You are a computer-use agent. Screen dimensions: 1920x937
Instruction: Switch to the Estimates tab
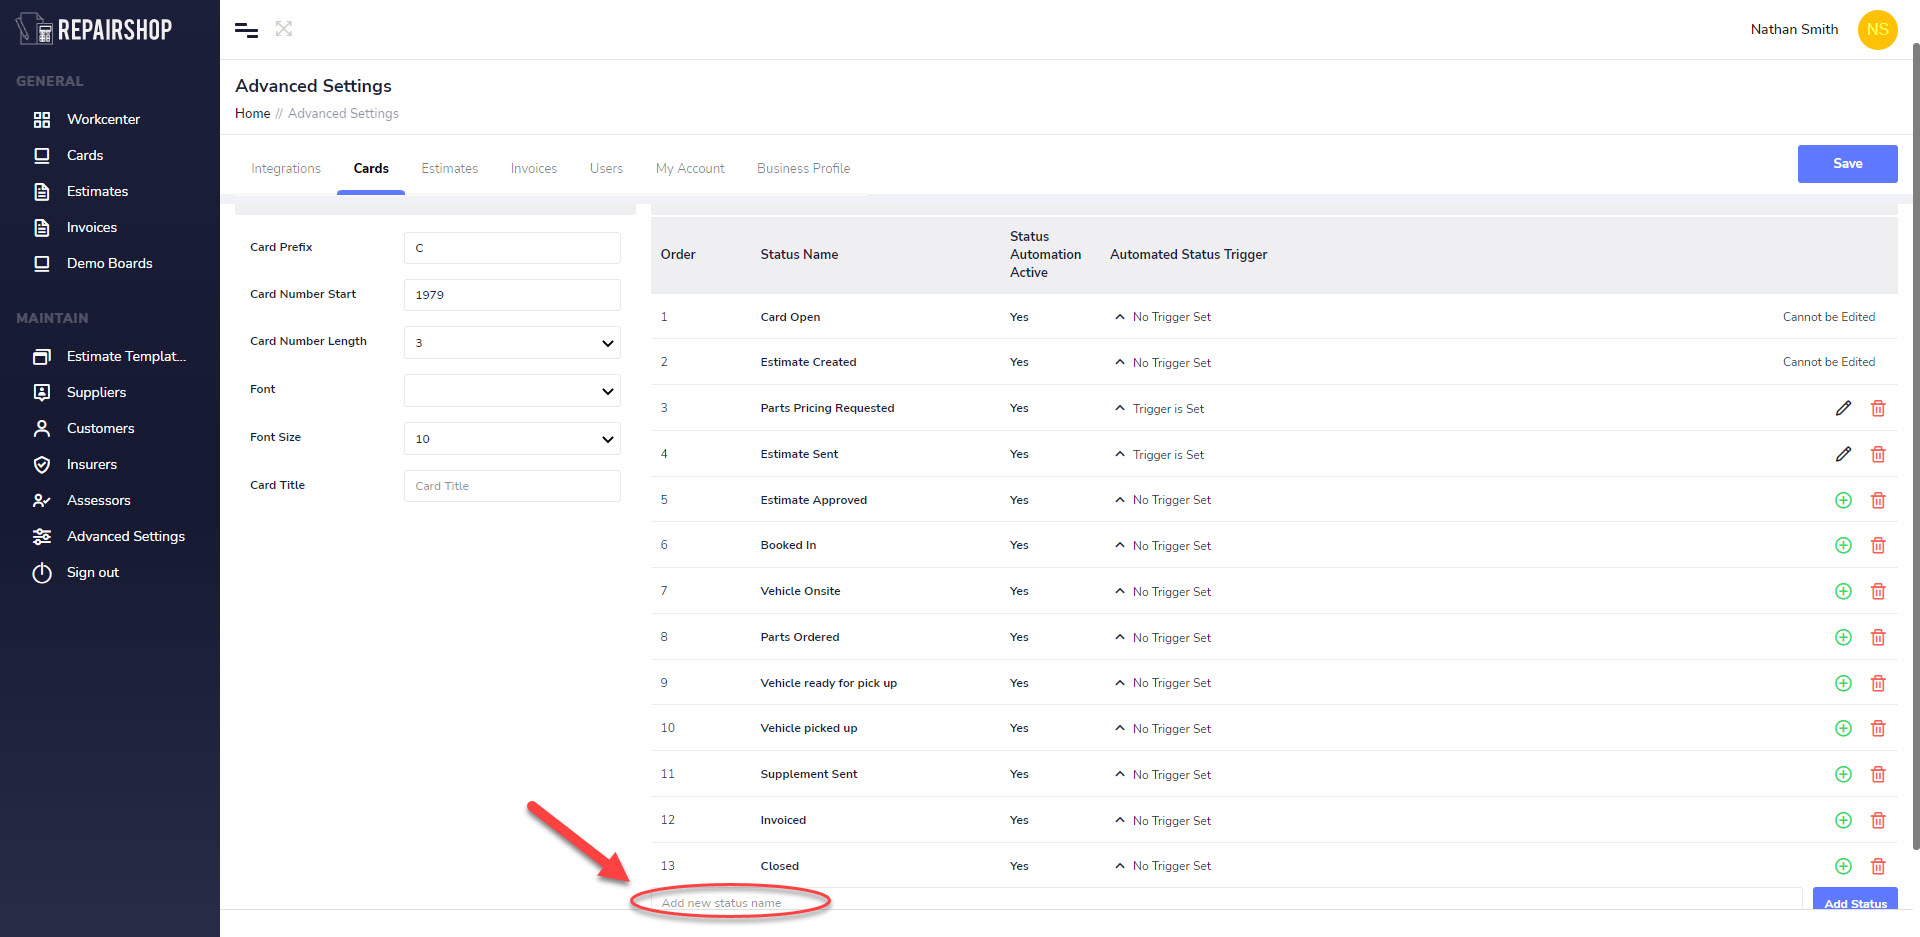[449, 168]
